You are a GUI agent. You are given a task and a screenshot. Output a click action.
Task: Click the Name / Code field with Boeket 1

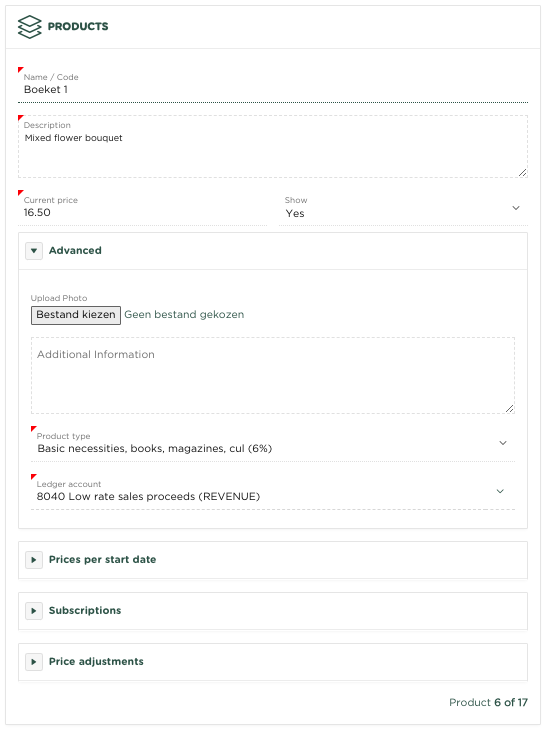click(273, 86)
